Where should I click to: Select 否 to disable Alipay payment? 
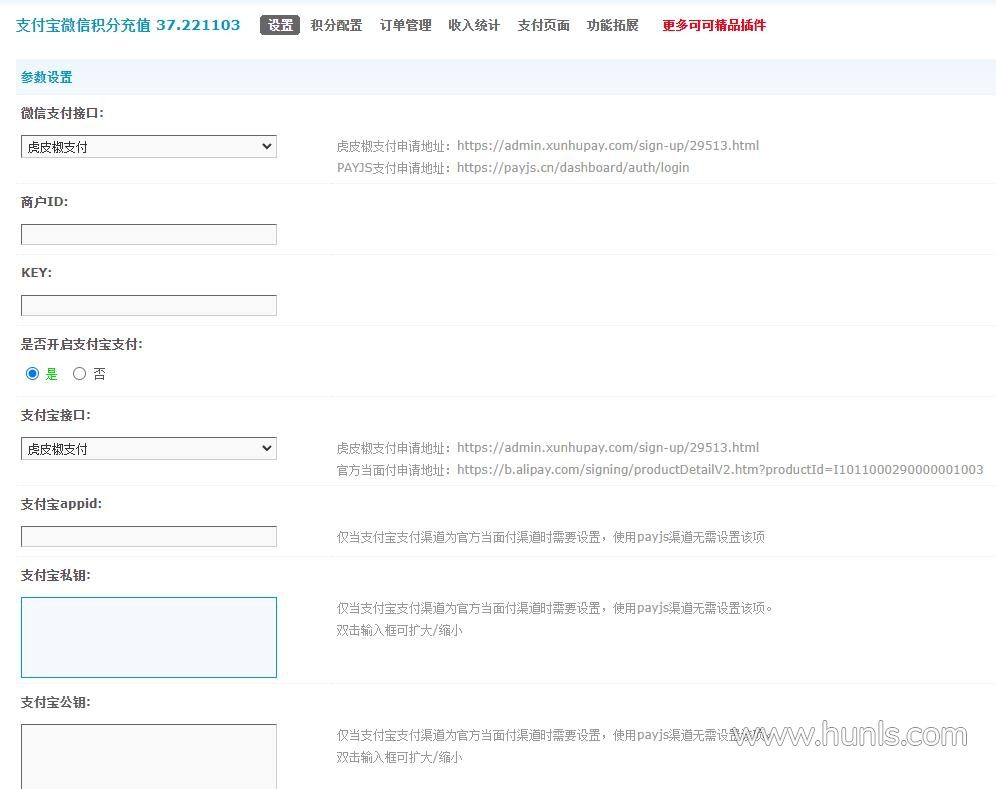tap(79, 374)
